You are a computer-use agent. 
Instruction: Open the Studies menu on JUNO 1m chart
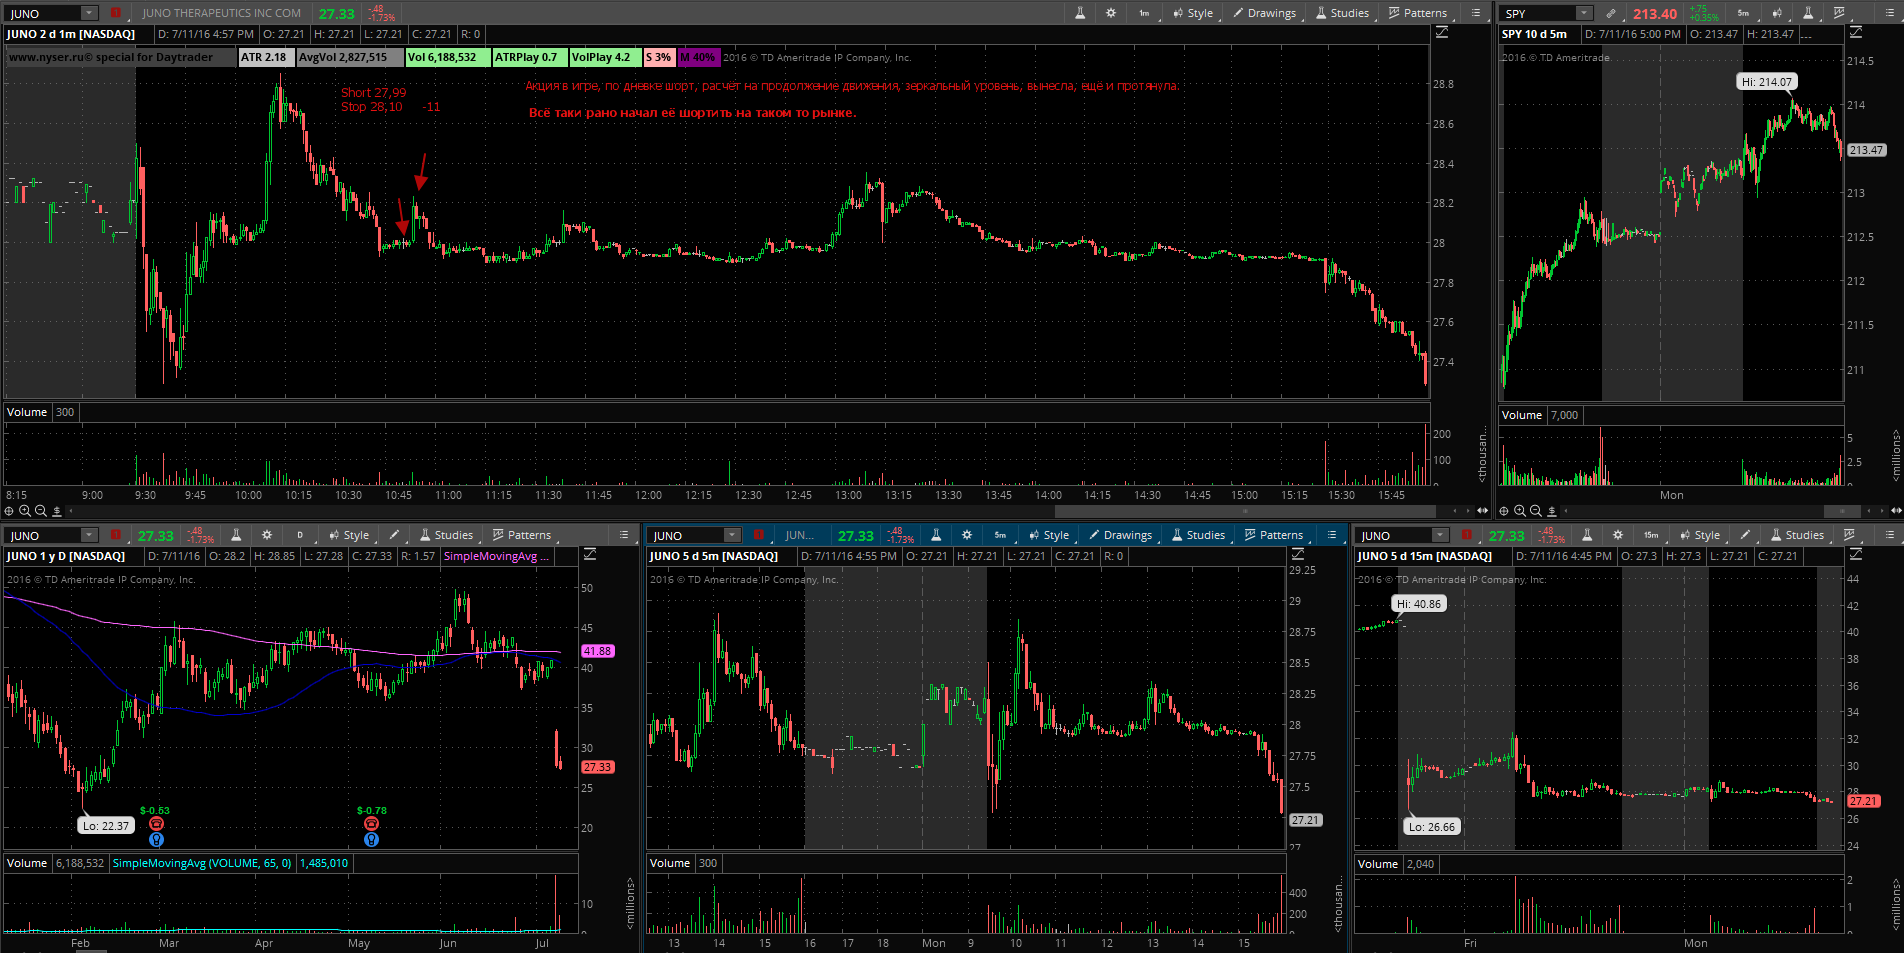click(1342, 13)
